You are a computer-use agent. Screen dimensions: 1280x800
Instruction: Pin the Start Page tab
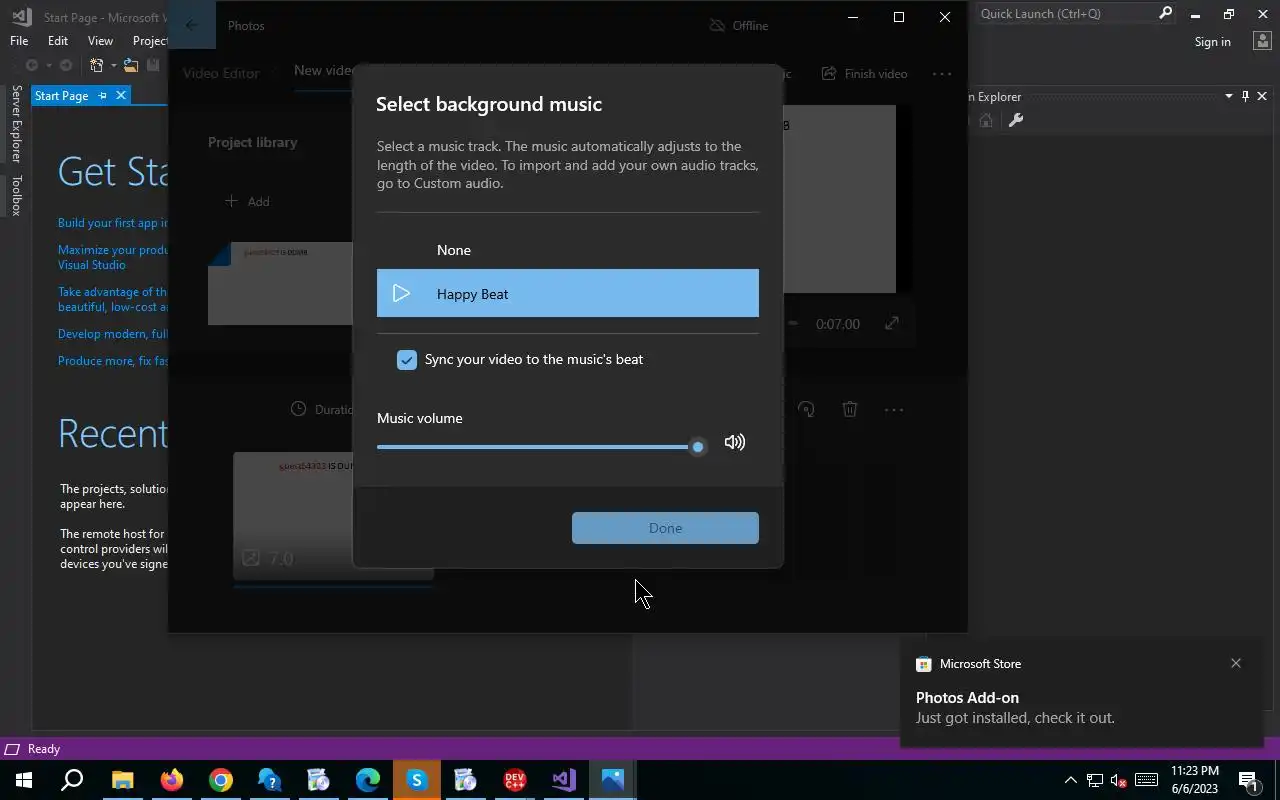pyautogui.click(x=102, y=95)
